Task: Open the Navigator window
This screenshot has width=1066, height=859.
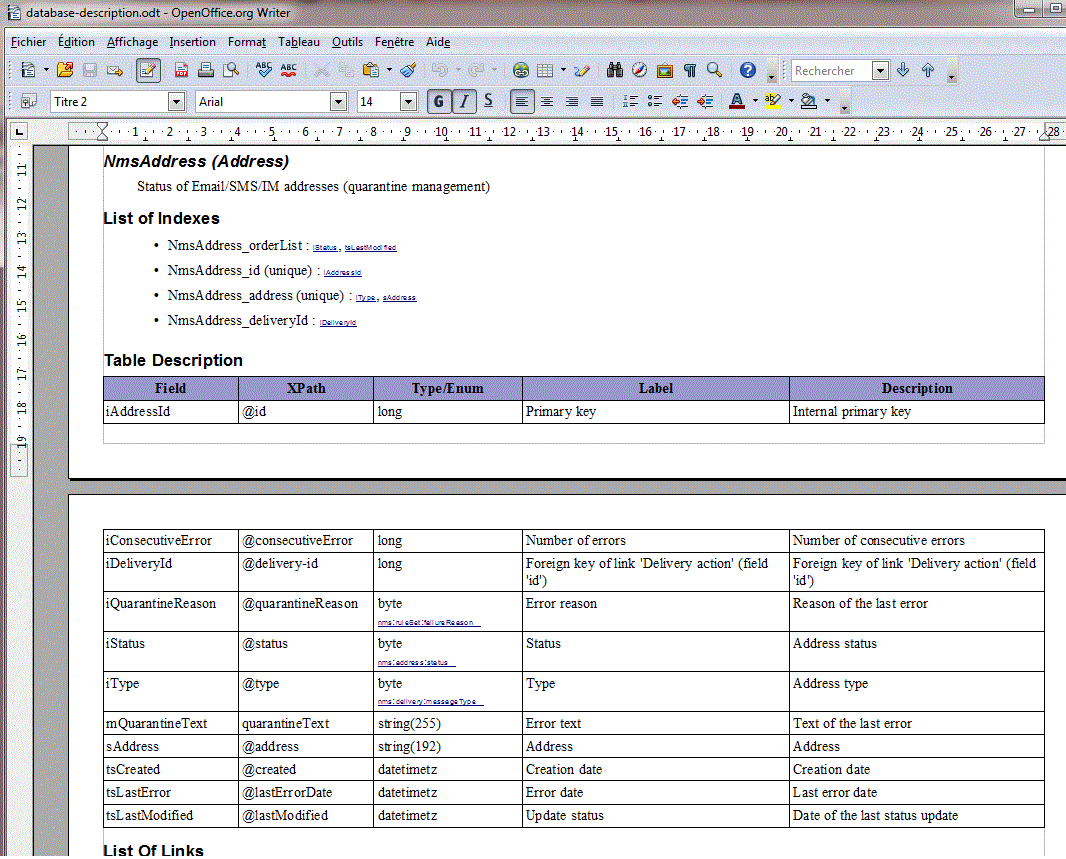Action: [x=638, y=70]
